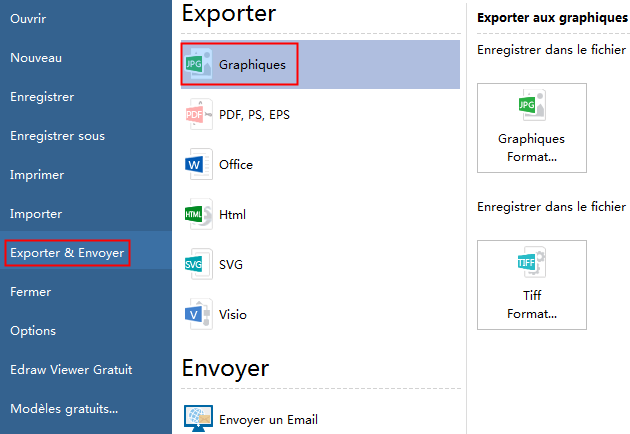Image resolution: width=630 pixels, height=434 pixels.
Task: Click the SVG export icon
Action: click(x=198, y=264)
